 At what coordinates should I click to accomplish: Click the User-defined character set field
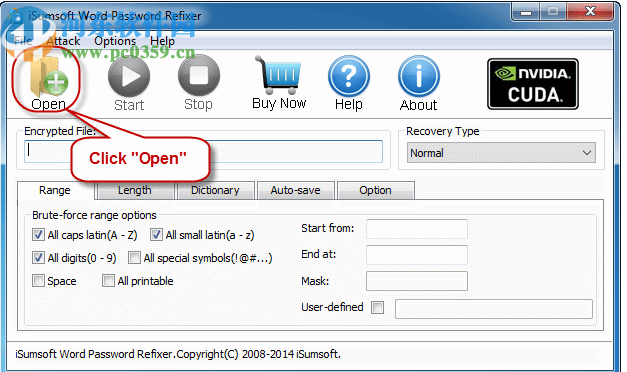pos(494,309)
